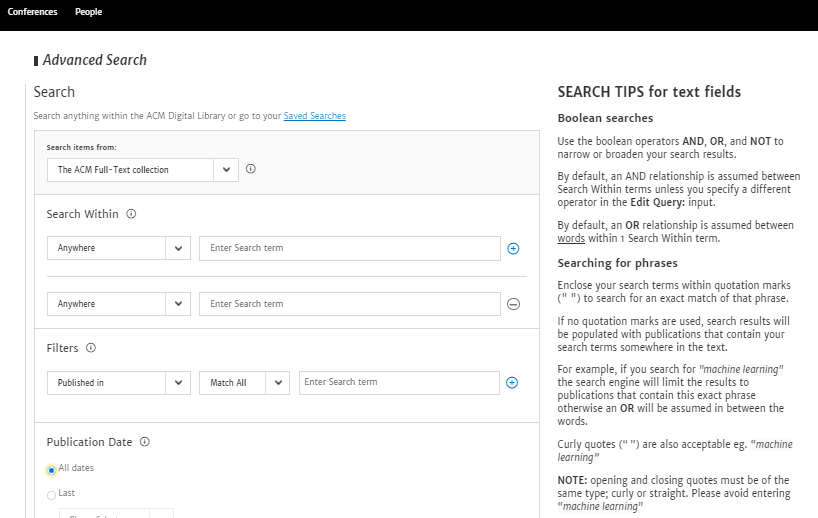The width and height of the screenshot is (818, 518).
Task: Open the Match All dropdown
Action: 244,383
